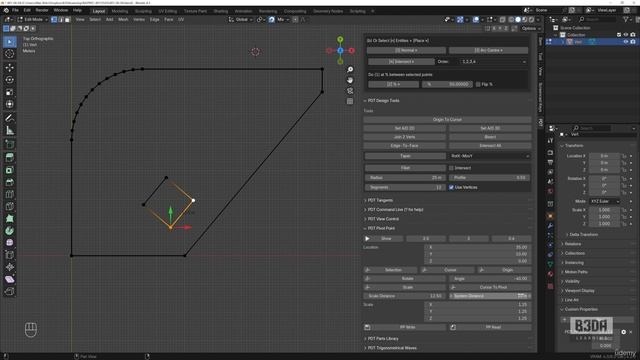The height and width of the screenshot is (360, 640).
Task: Click the Origin To Cursor button
Action: click(x=447, y=120)
